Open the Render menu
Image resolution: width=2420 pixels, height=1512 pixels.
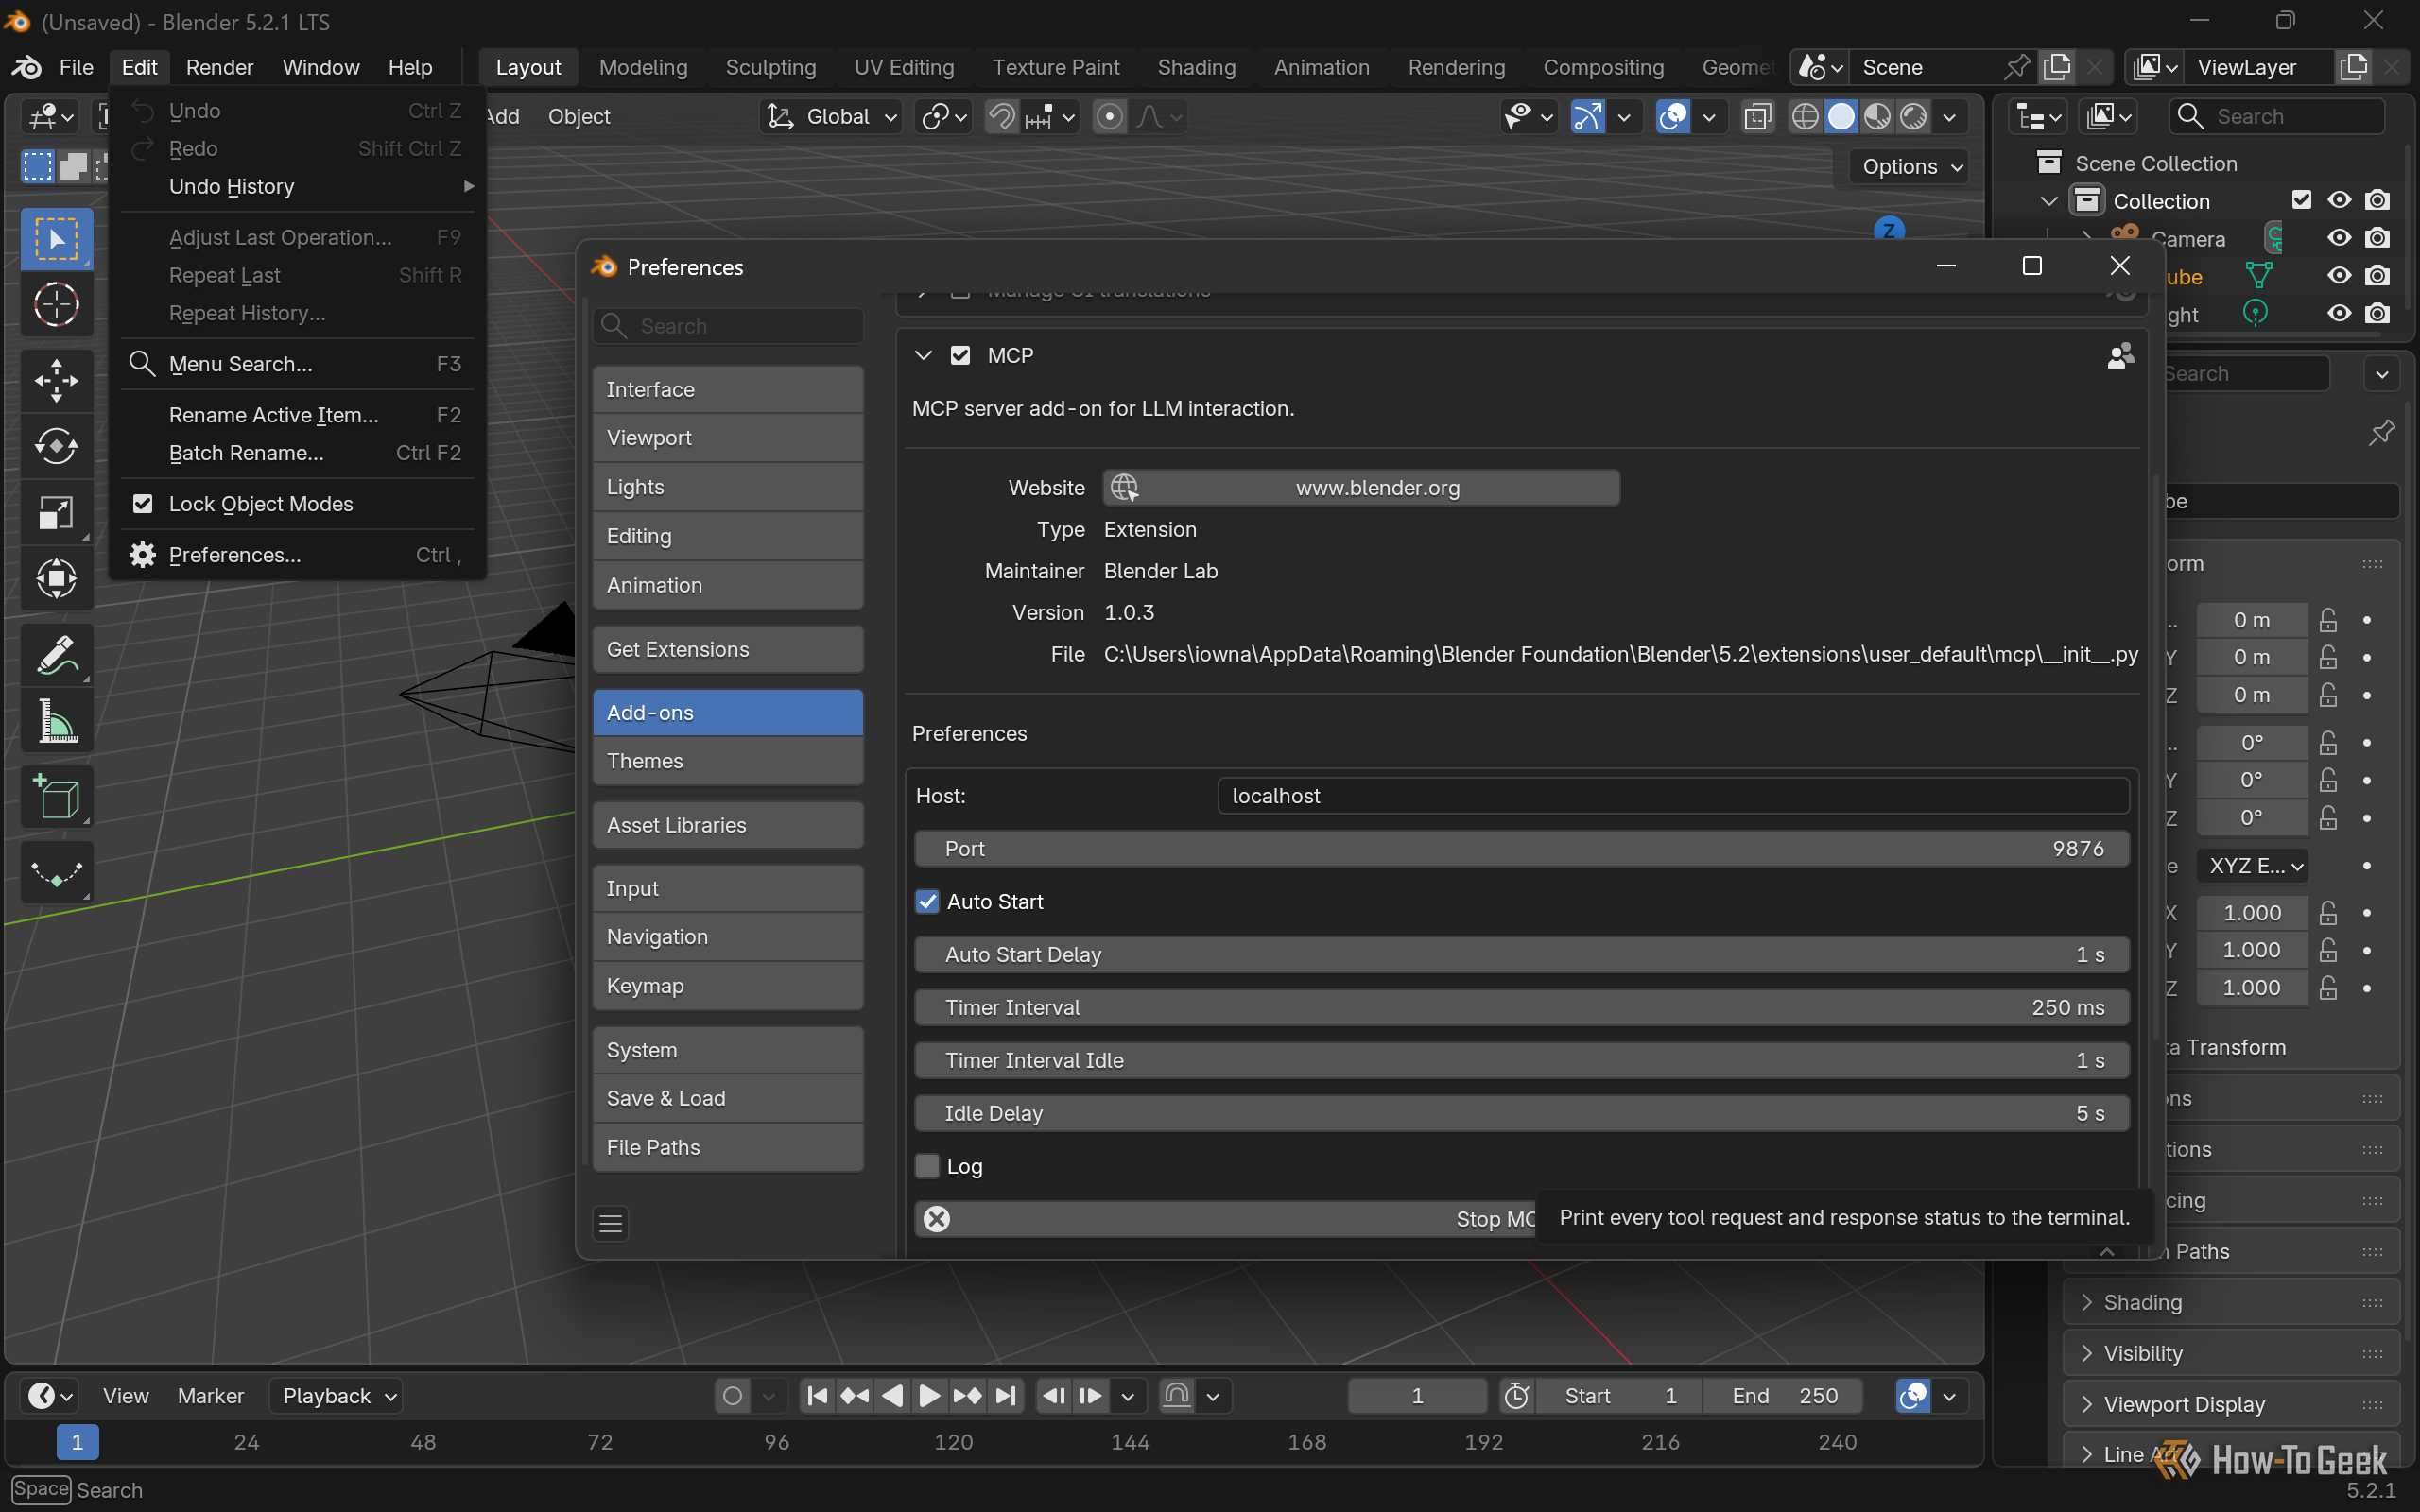coord(219,67)
